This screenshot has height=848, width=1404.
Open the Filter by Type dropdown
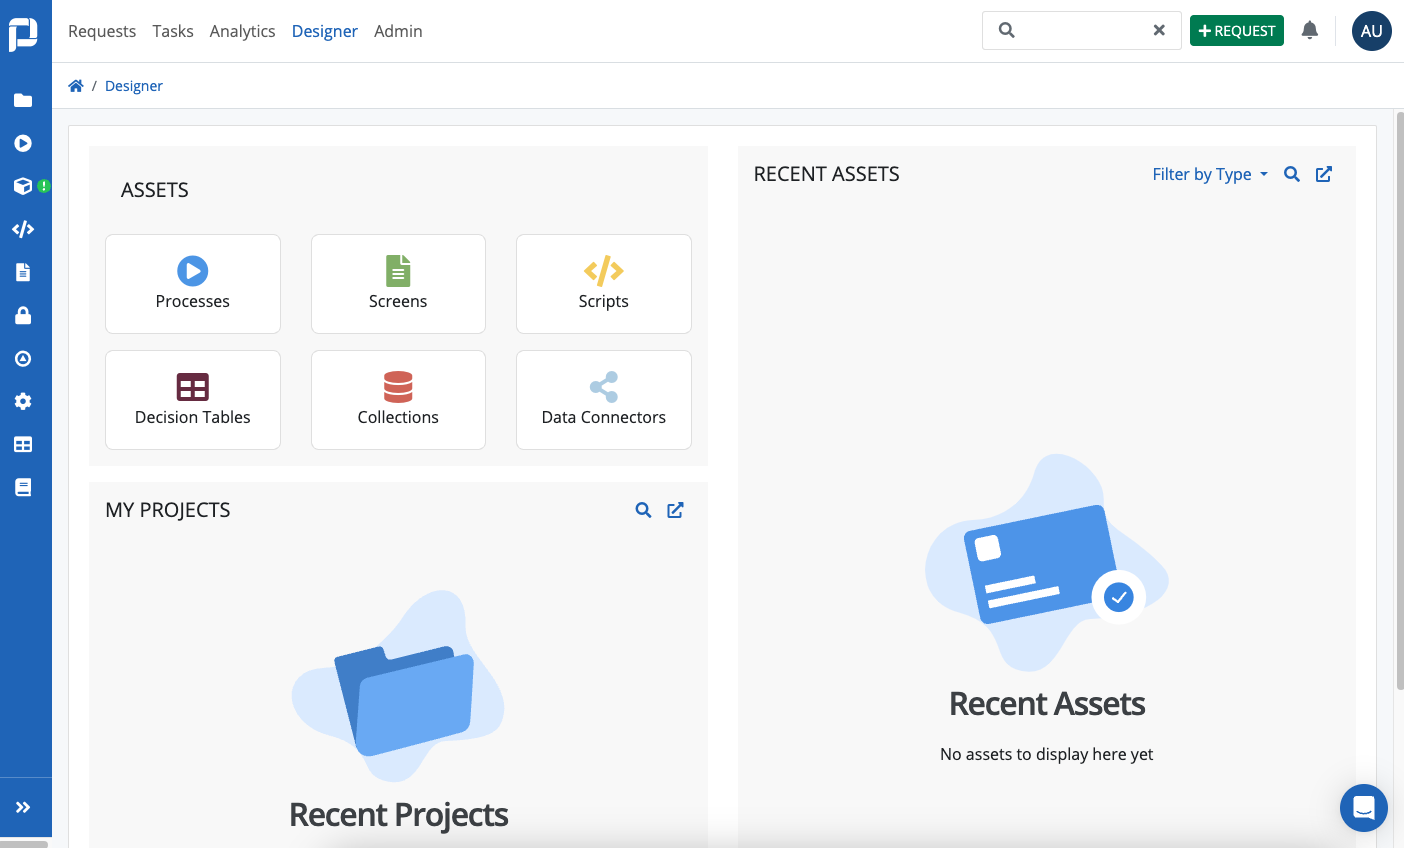pos(1210,174)
